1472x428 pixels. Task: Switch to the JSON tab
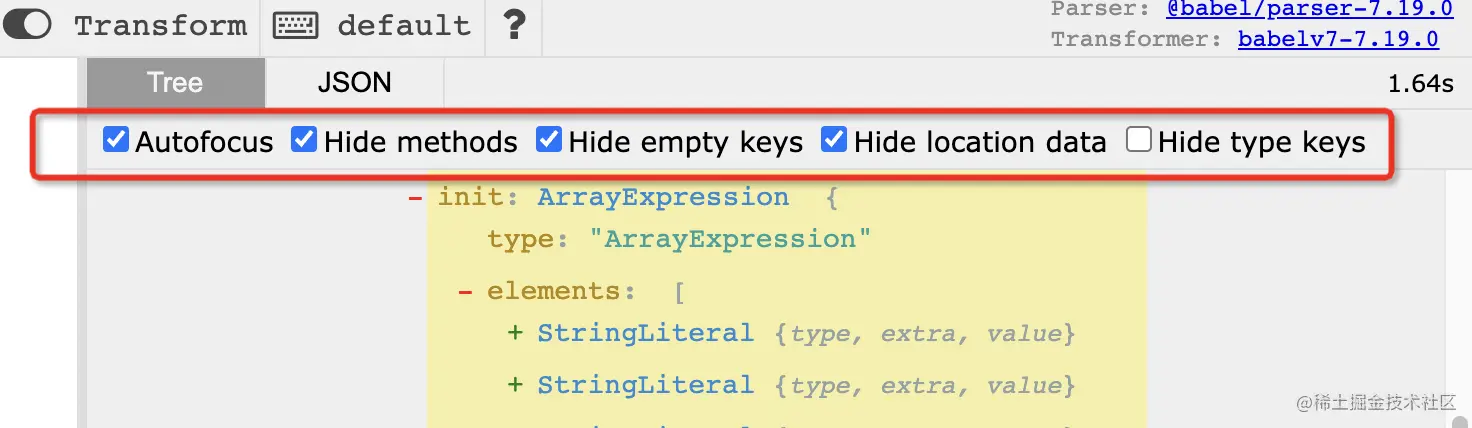(x=354, y=82)
